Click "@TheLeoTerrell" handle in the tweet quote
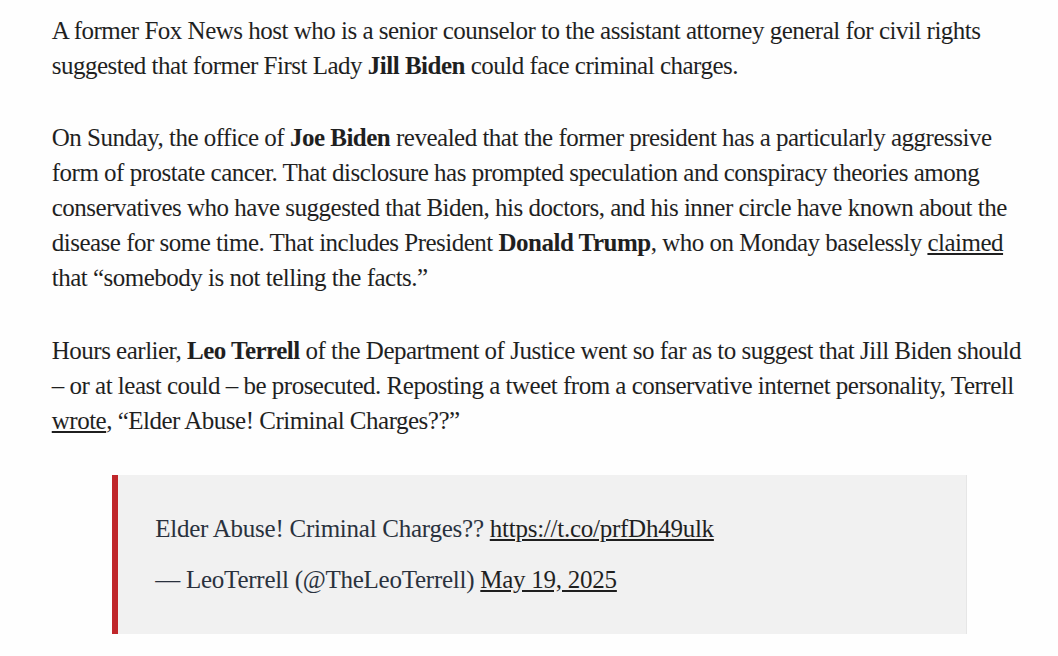Image resolution: width=1058 pixels, height=656 pixels. point(385,581)
